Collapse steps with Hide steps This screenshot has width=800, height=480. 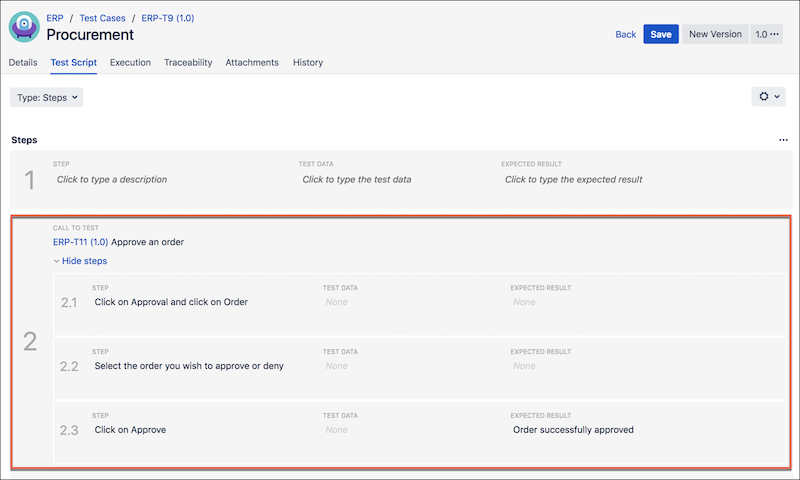coord(80,261)
